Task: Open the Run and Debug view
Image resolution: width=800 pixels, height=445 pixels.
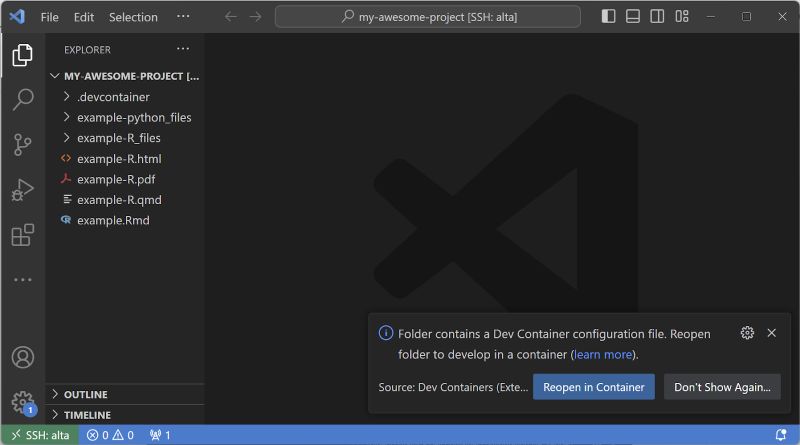Action: pyautogui.click(x=22, y=190)
